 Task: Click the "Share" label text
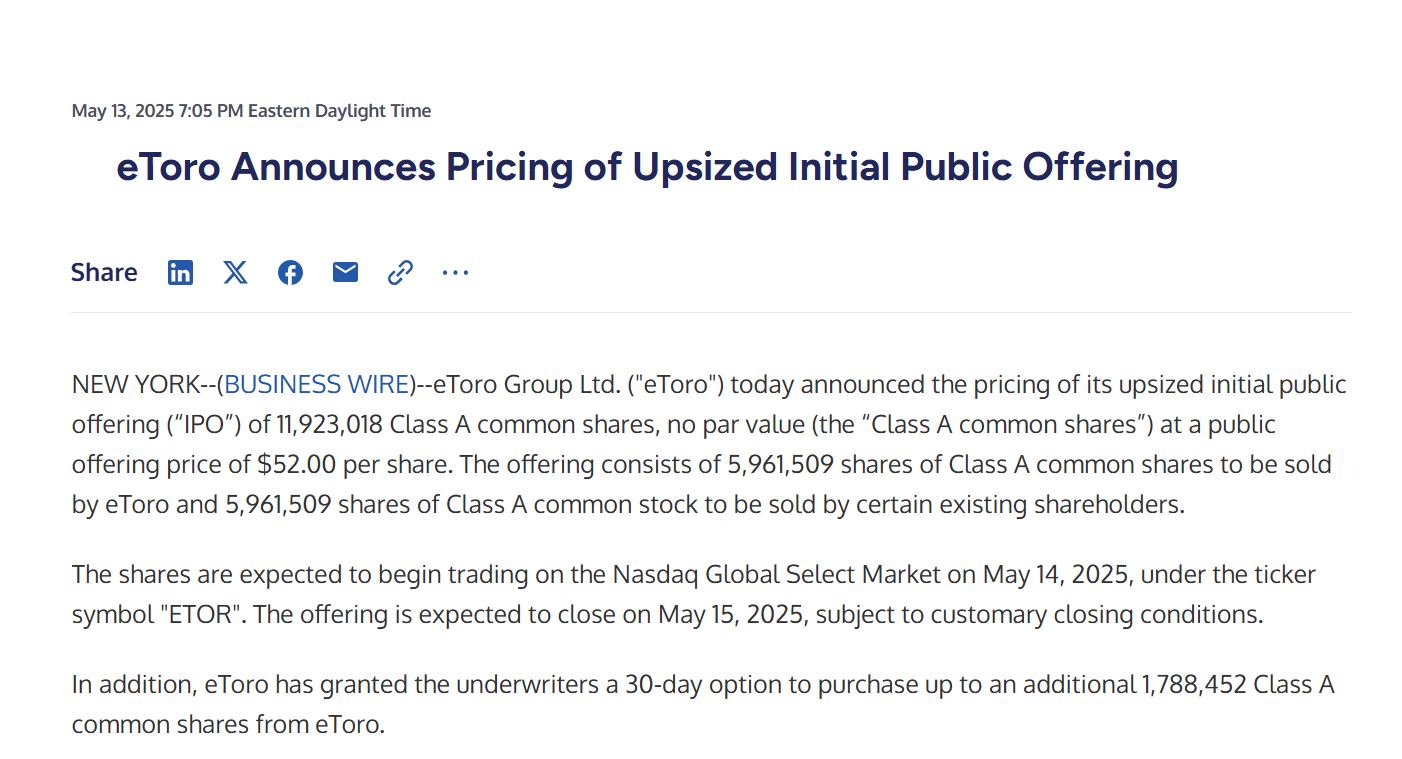104,272
